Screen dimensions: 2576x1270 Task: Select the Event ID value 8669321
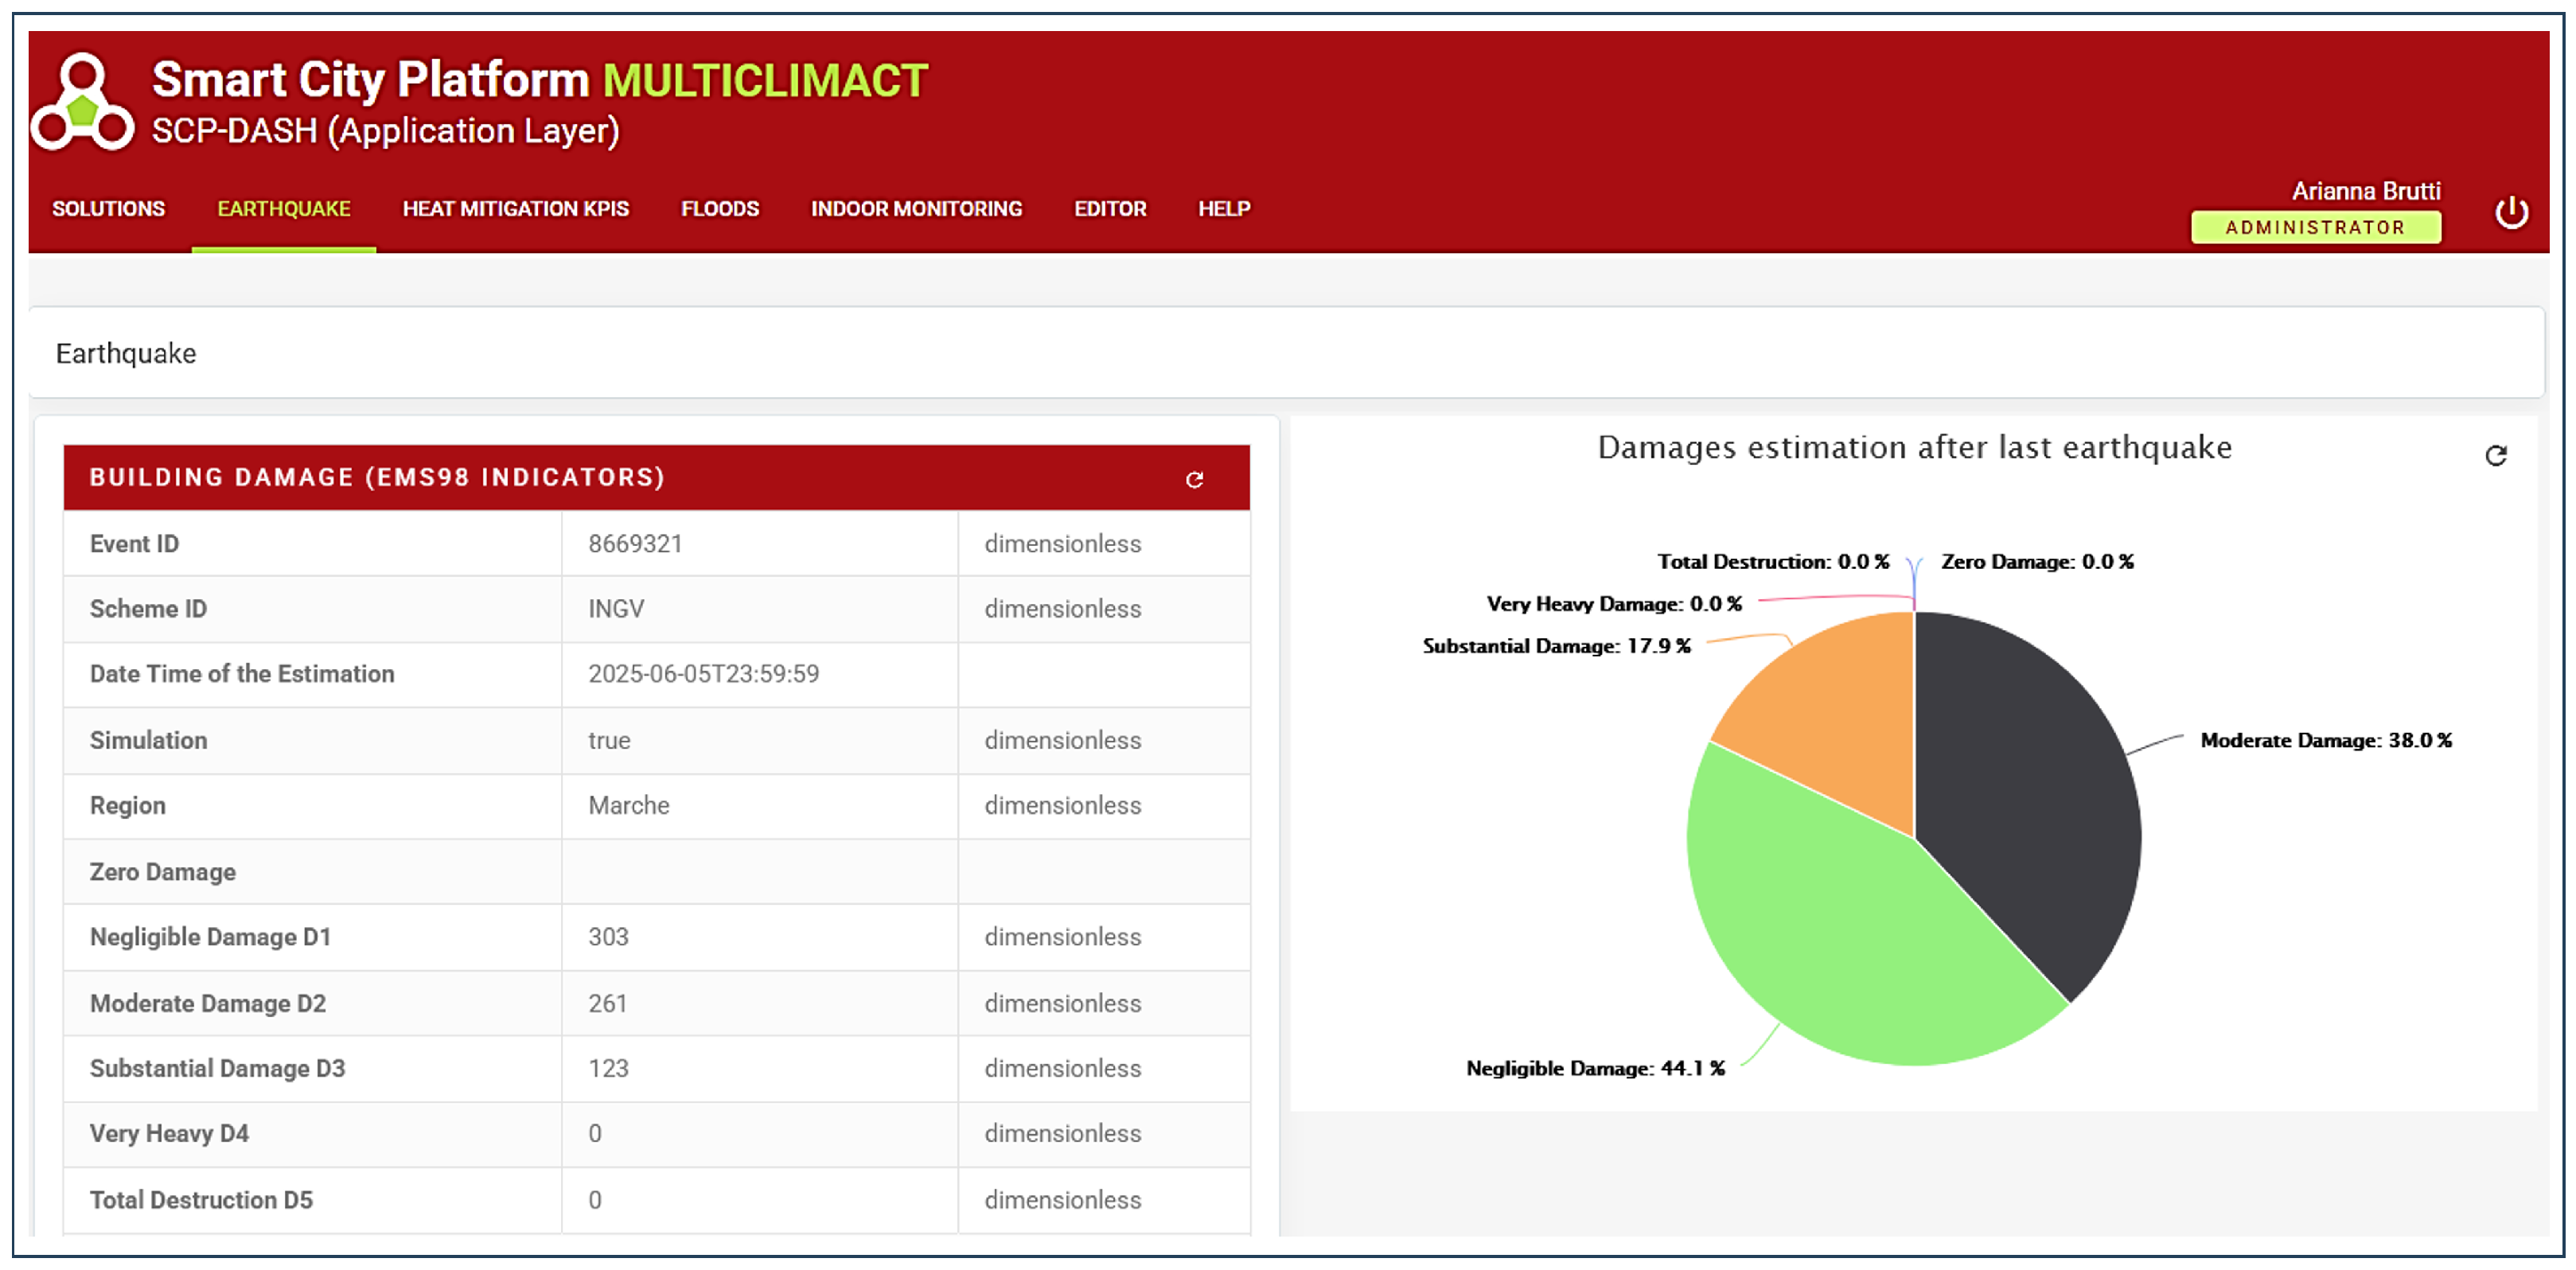point(635,544)
